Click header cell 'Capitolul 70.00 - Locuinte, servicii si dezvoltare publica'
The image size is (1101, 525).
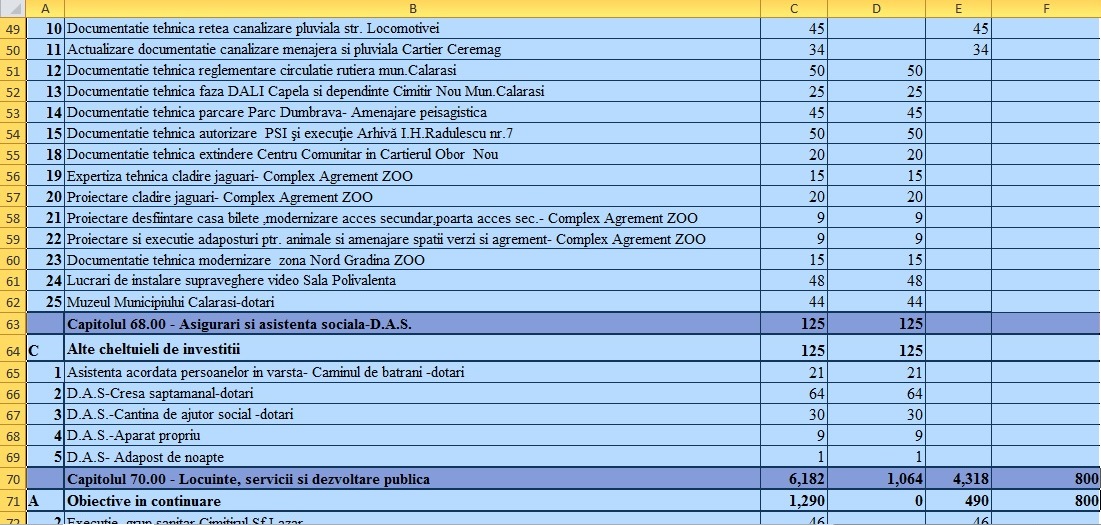pos(412,479)
